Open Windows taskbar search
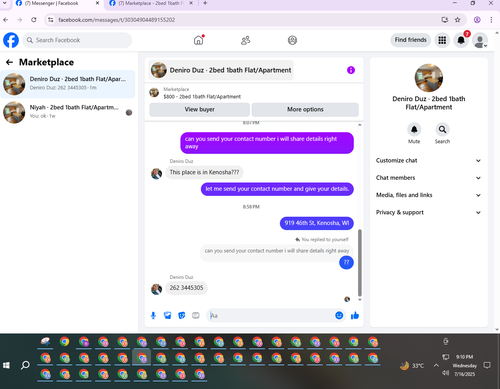This screenshot has height=389, width=500. click(25, 366)
